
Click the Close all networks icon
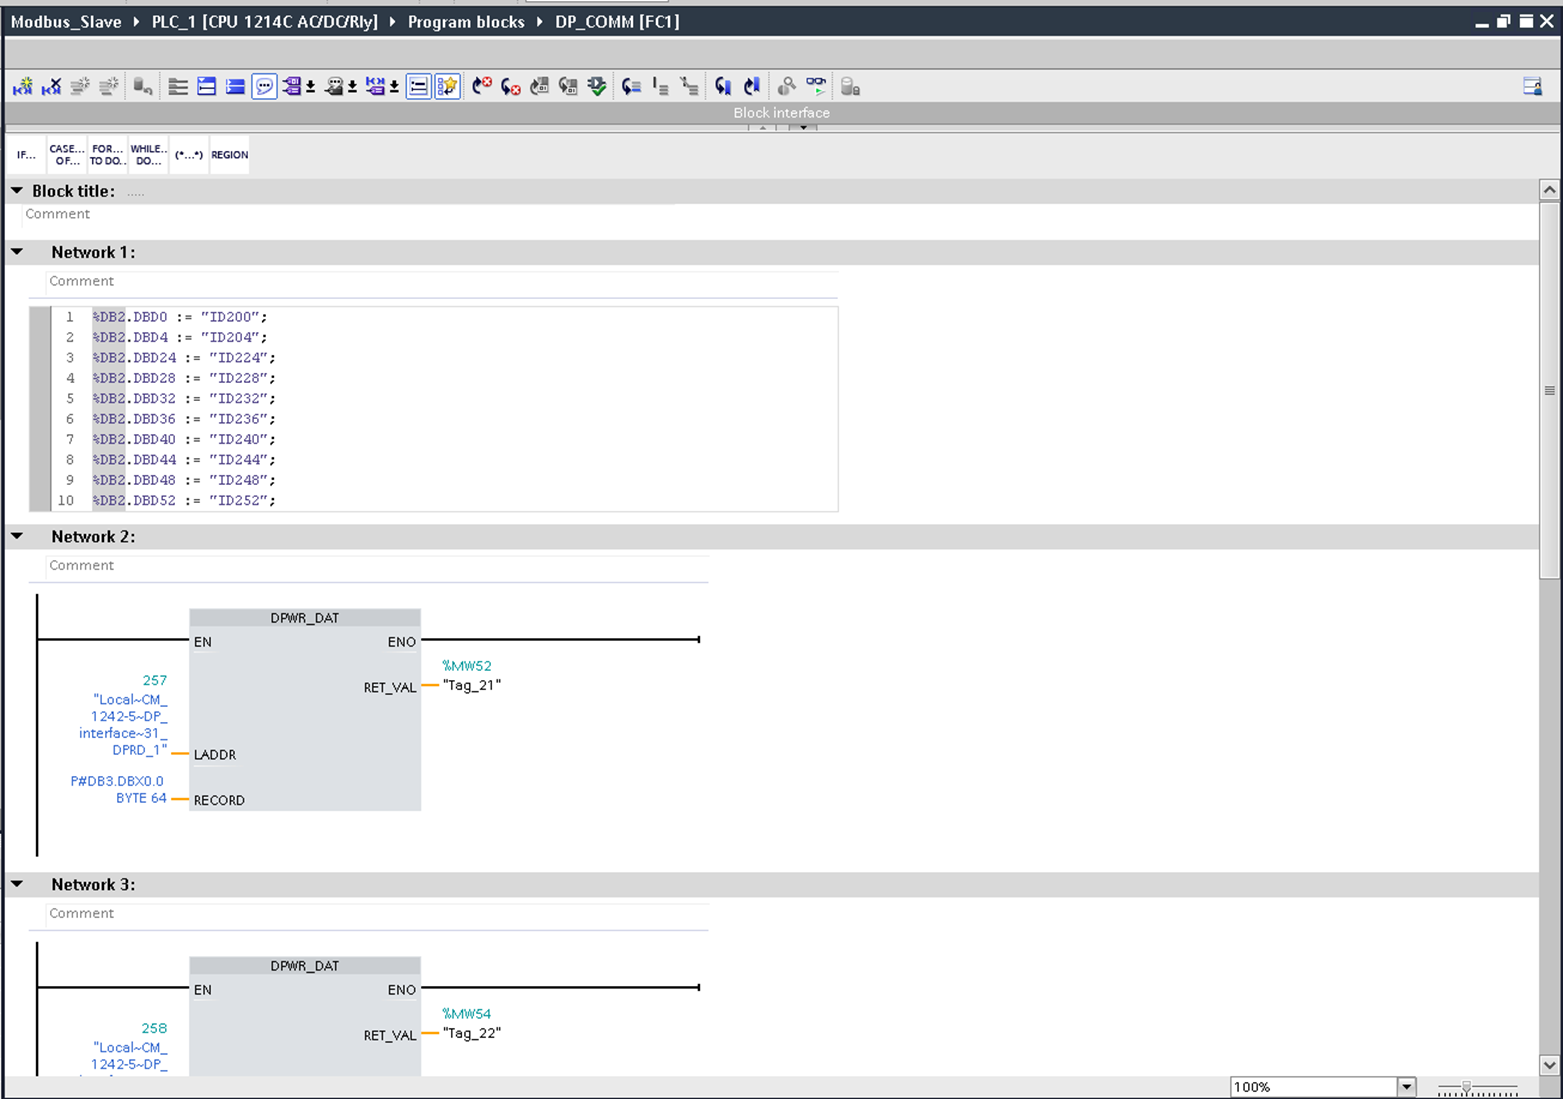tap(235, 87)
